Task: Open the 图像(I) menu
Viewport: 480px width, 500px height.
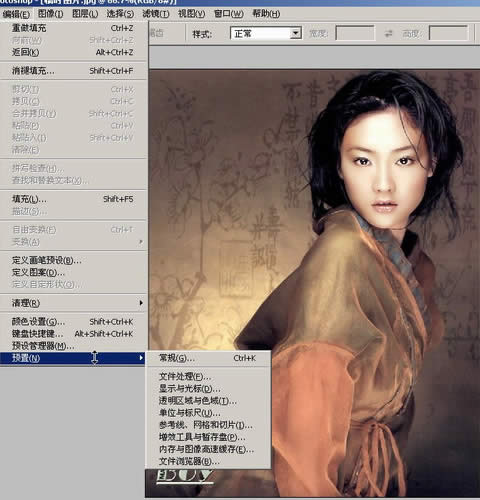Action: pyautogui.click(x=50, y=14)
